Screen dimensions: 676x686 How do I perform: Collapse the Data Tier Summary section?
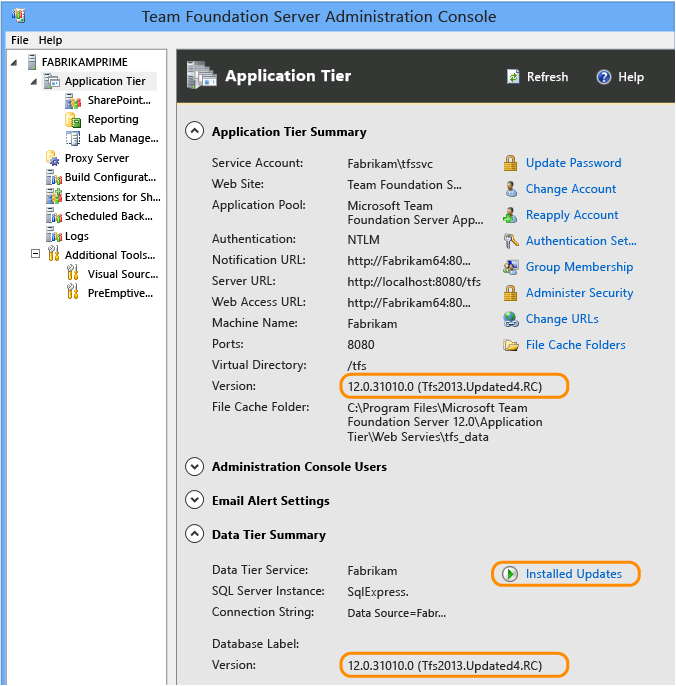tap(194, 534)
